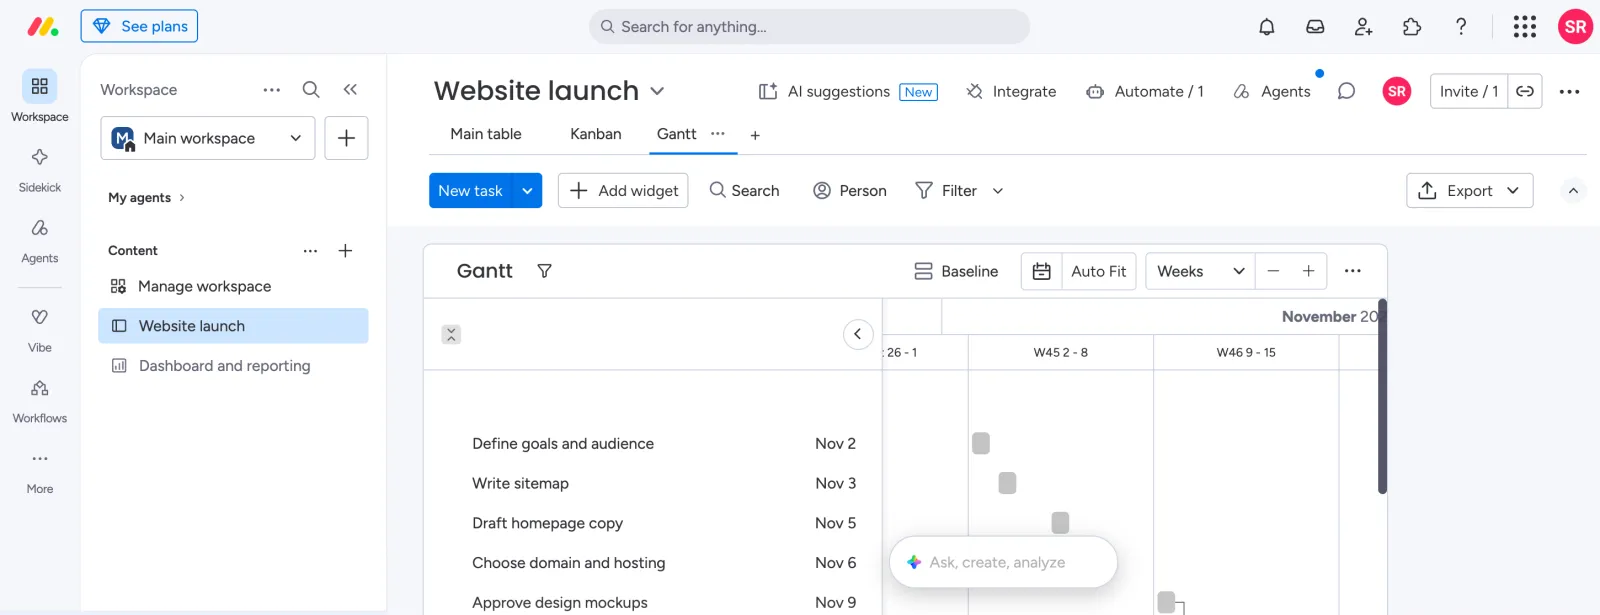Open Main workspace dropdown

208,138
